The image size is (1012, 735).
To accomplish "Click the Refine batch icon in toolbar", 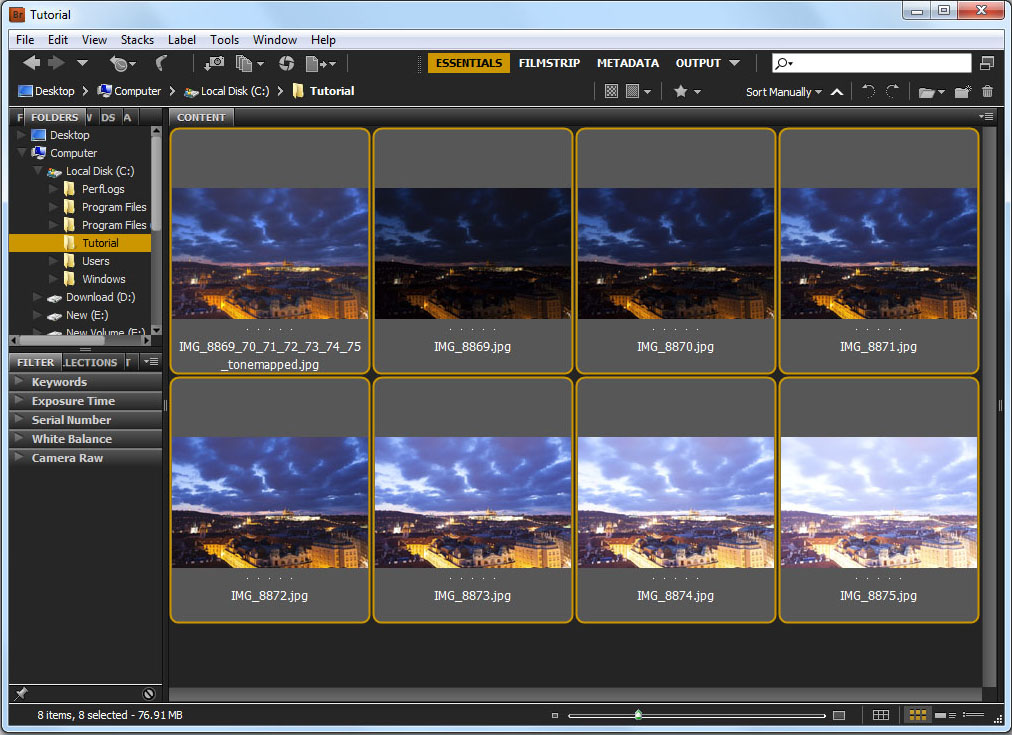I will tap(244, 63).
